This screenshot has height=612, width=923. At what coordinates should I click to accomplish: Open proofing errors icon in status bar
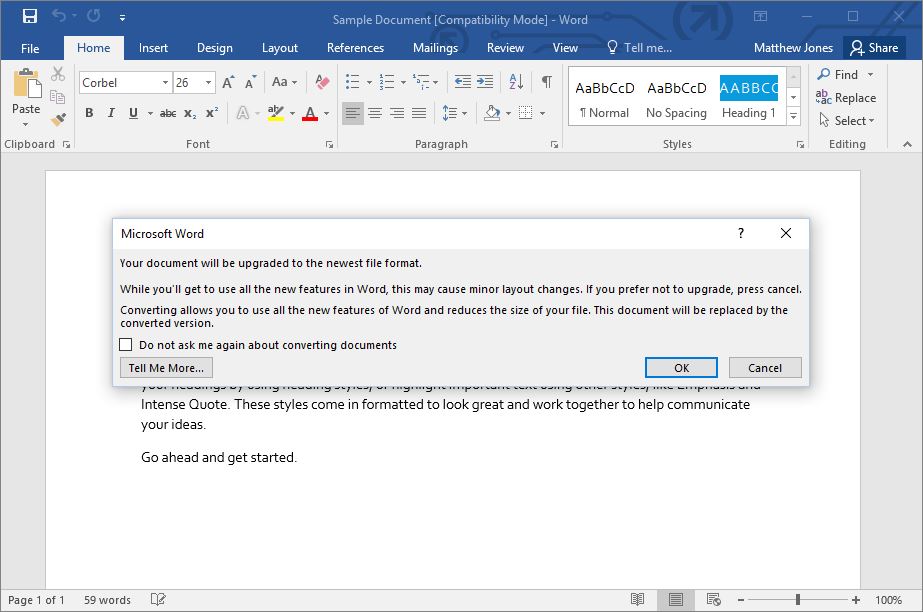(158, 600)
